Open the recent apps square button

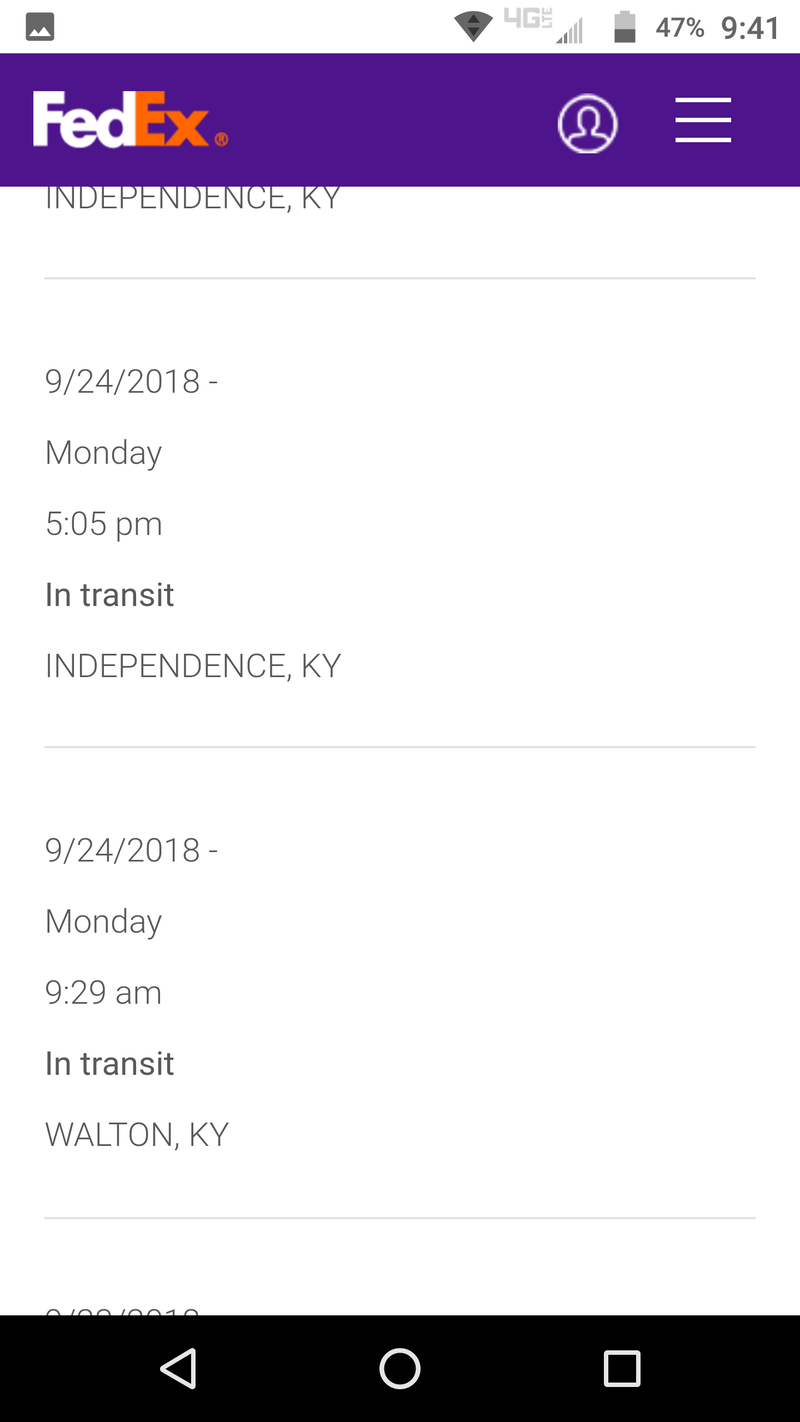click(622, 1368)
